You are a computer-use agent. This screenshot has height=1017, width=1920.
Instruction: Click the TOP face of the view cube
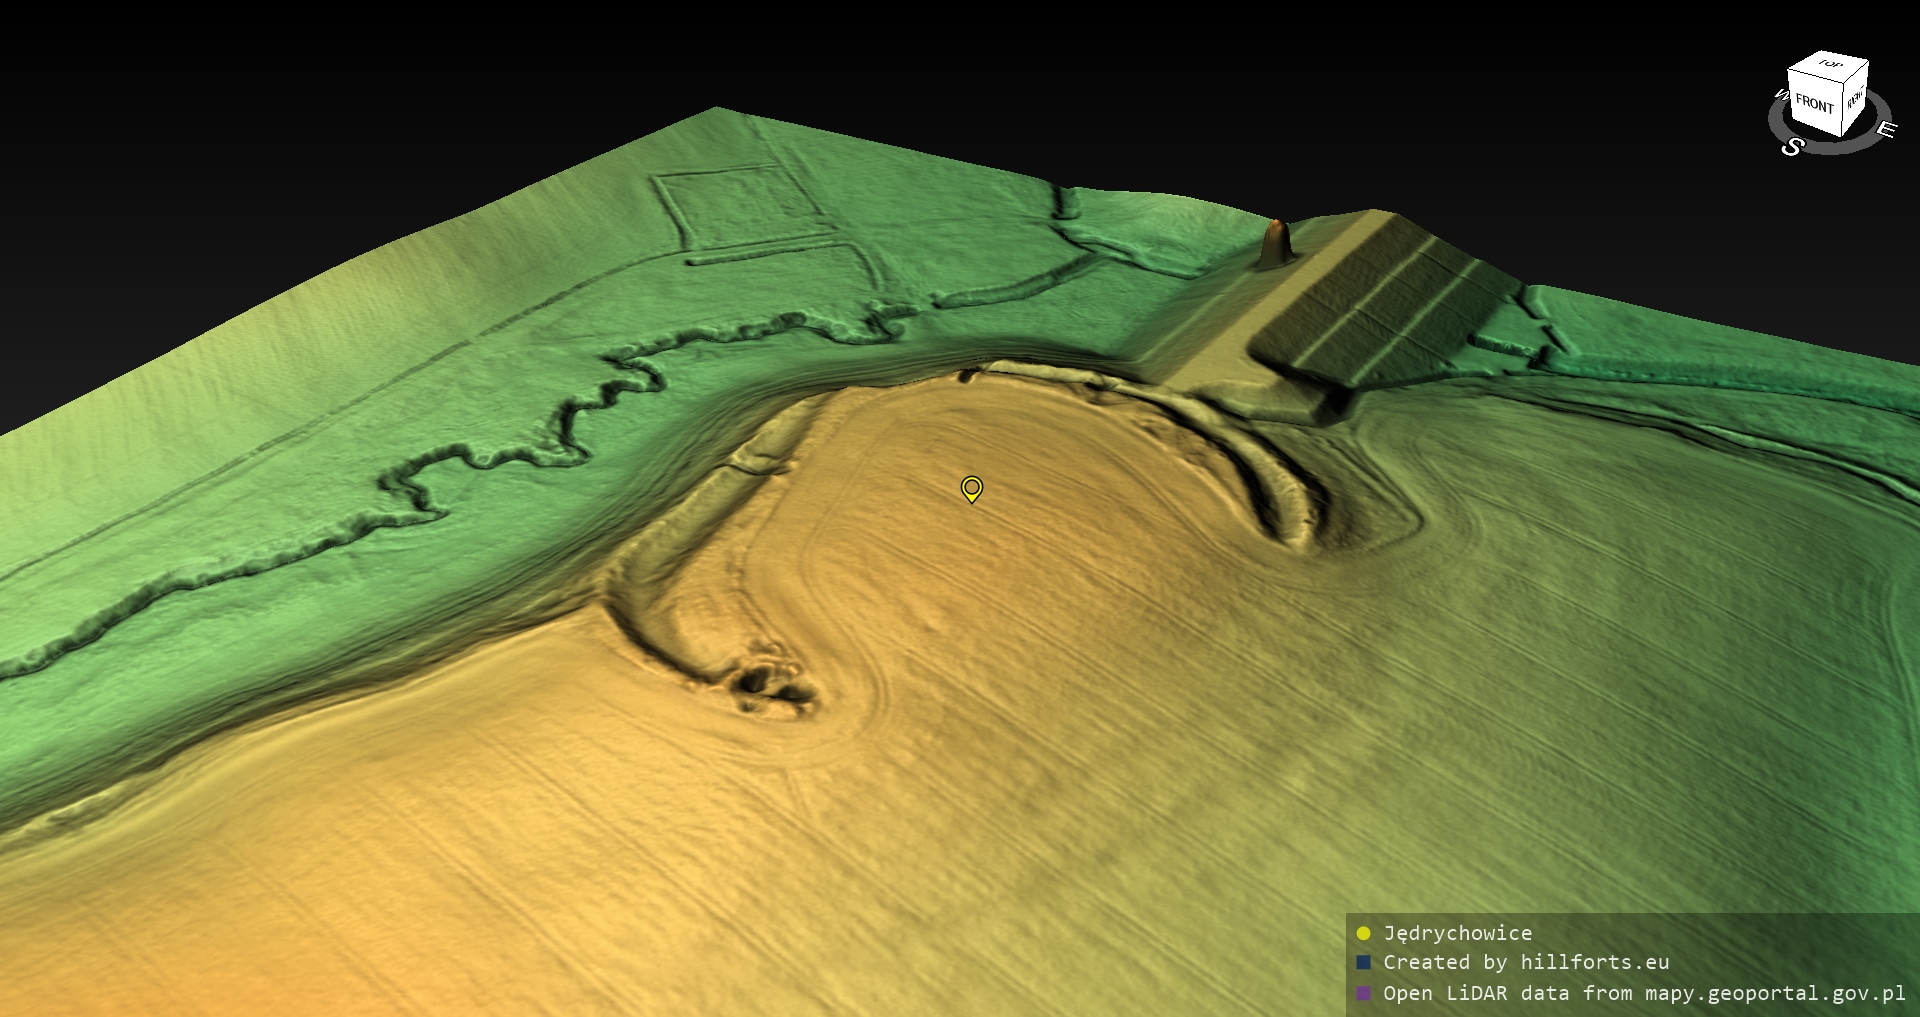(1830, 65)
